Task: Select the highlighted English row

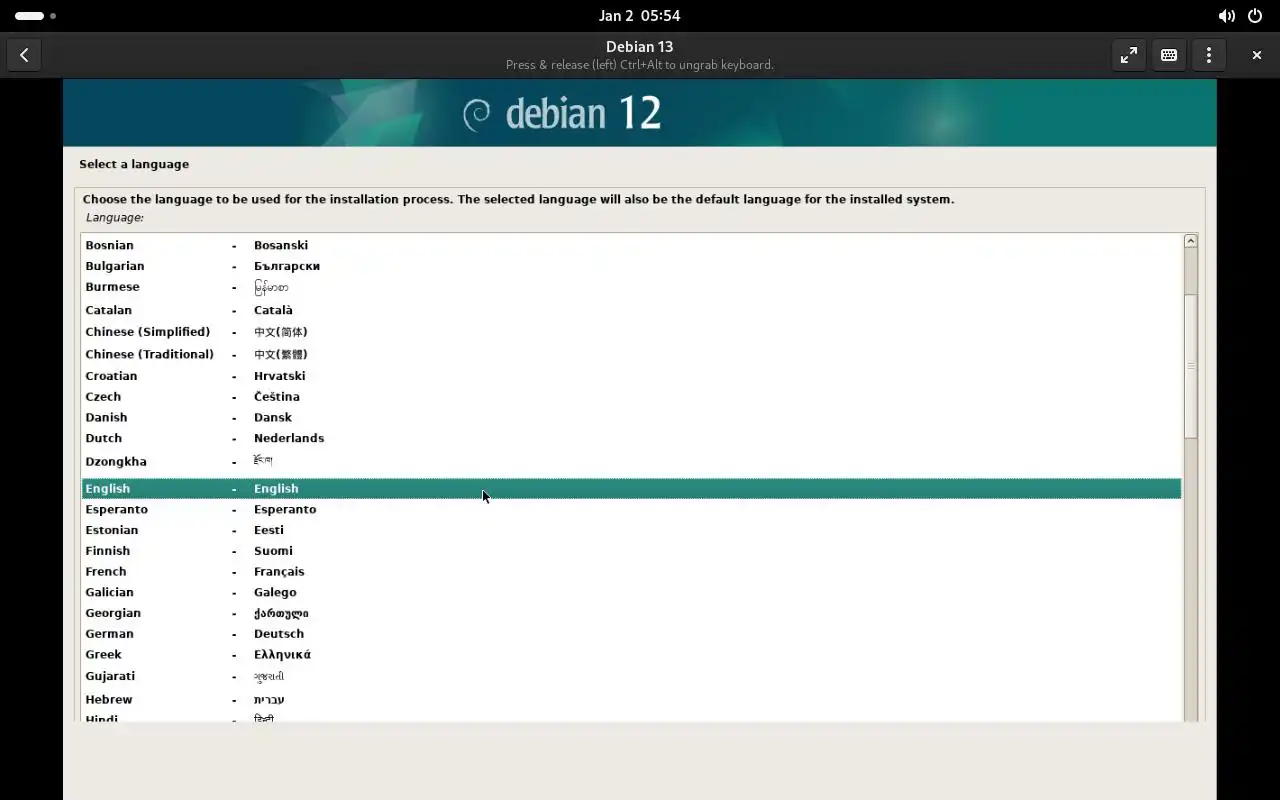Action: tap(631, 488)
